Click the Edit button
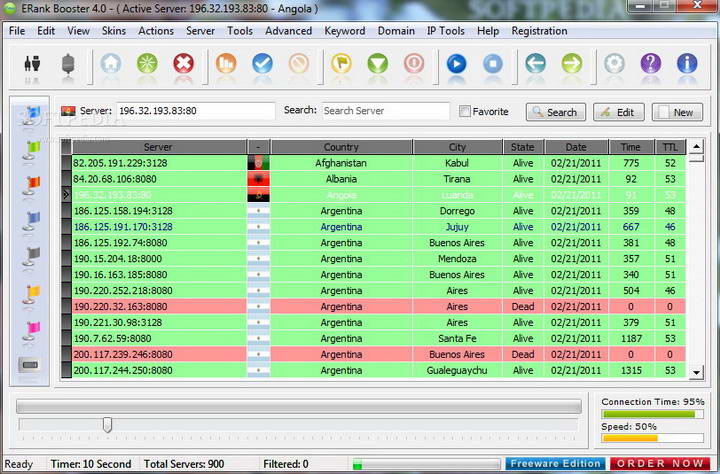 pos(619,112)
